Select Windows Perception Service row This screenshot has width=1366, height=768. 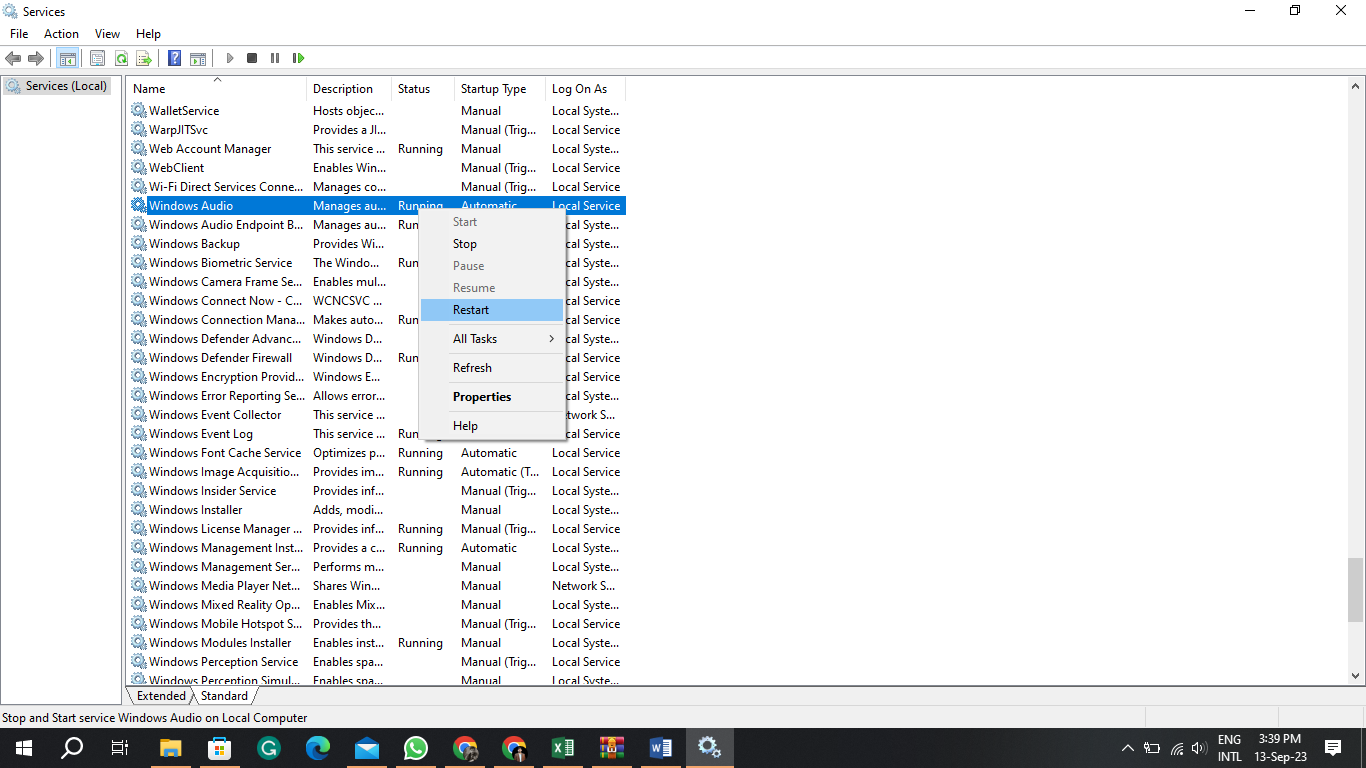(x=377, y=662)
